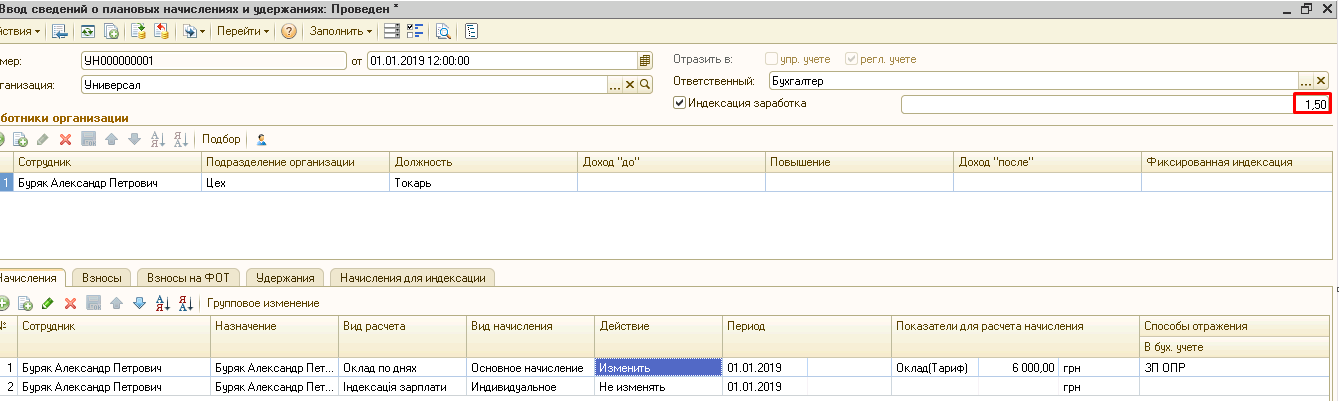Open the Организация selection with its ellipsis button
1339x401 pixels.
click(615, 85)
